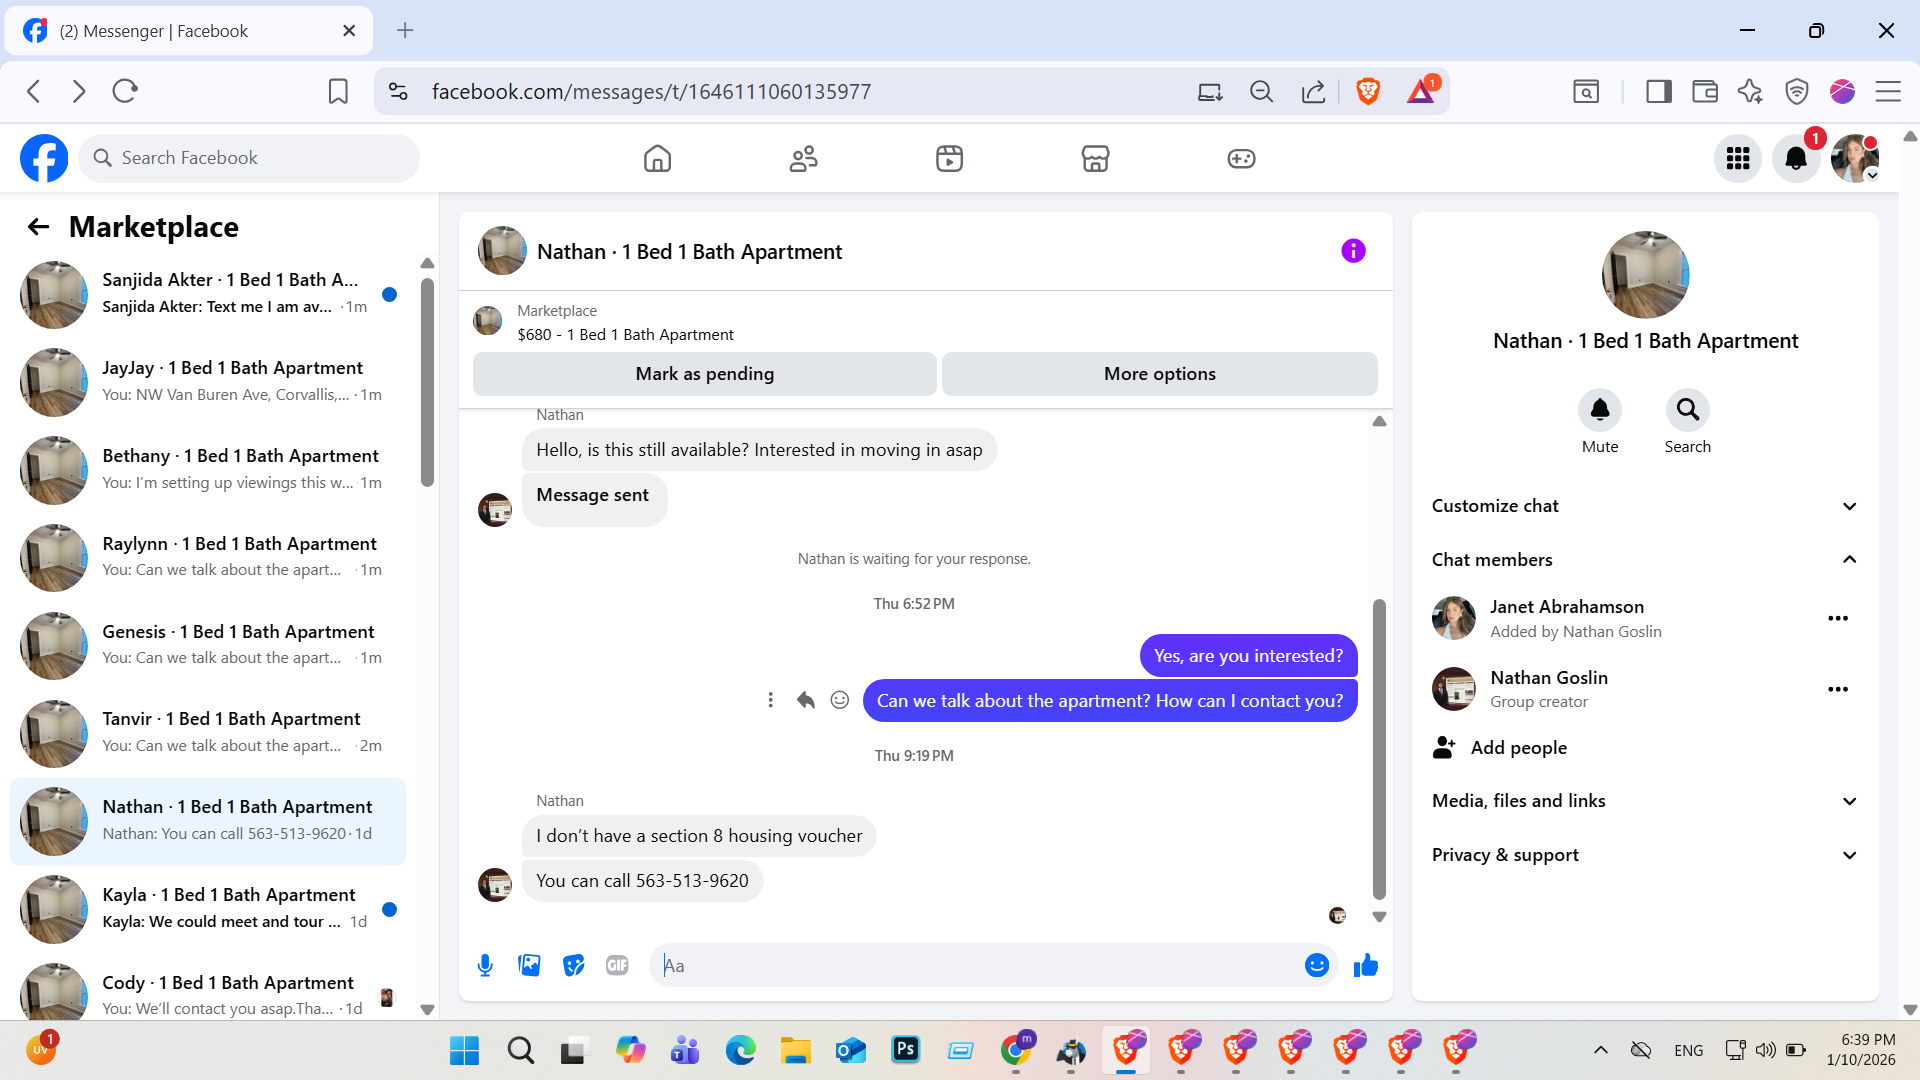
Task: Mute the Nathan conversation
Action: (x=1599, y=410)
